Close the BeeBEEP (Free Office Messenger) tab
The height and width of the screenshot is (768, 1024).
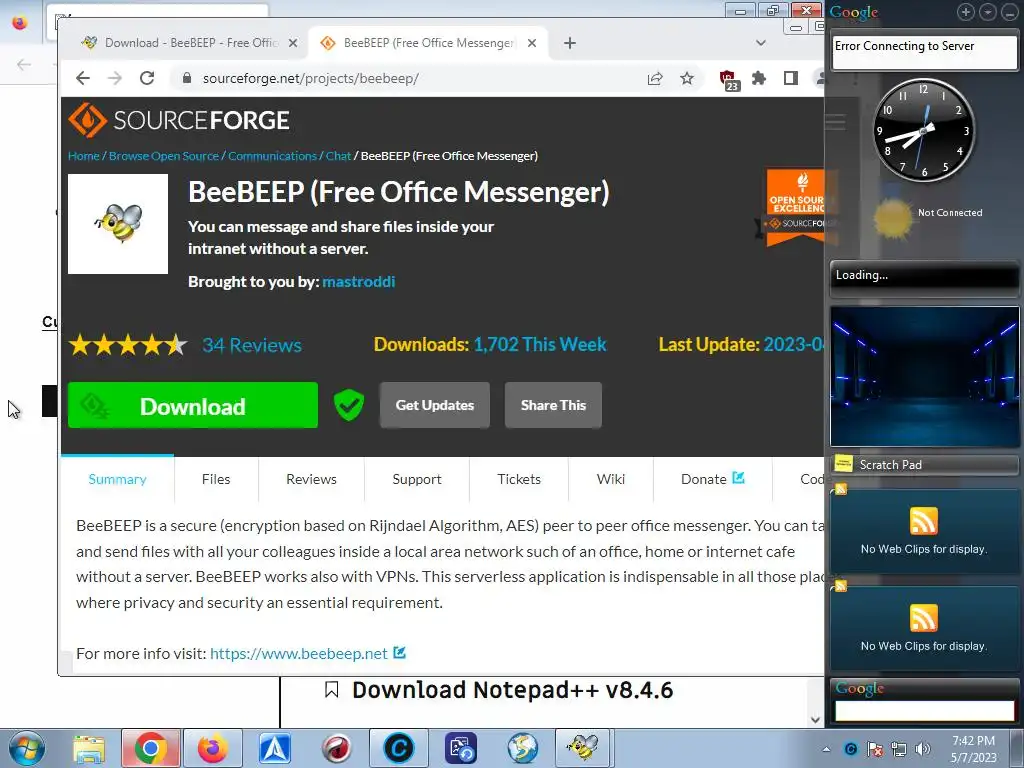(x=532, y=43)
